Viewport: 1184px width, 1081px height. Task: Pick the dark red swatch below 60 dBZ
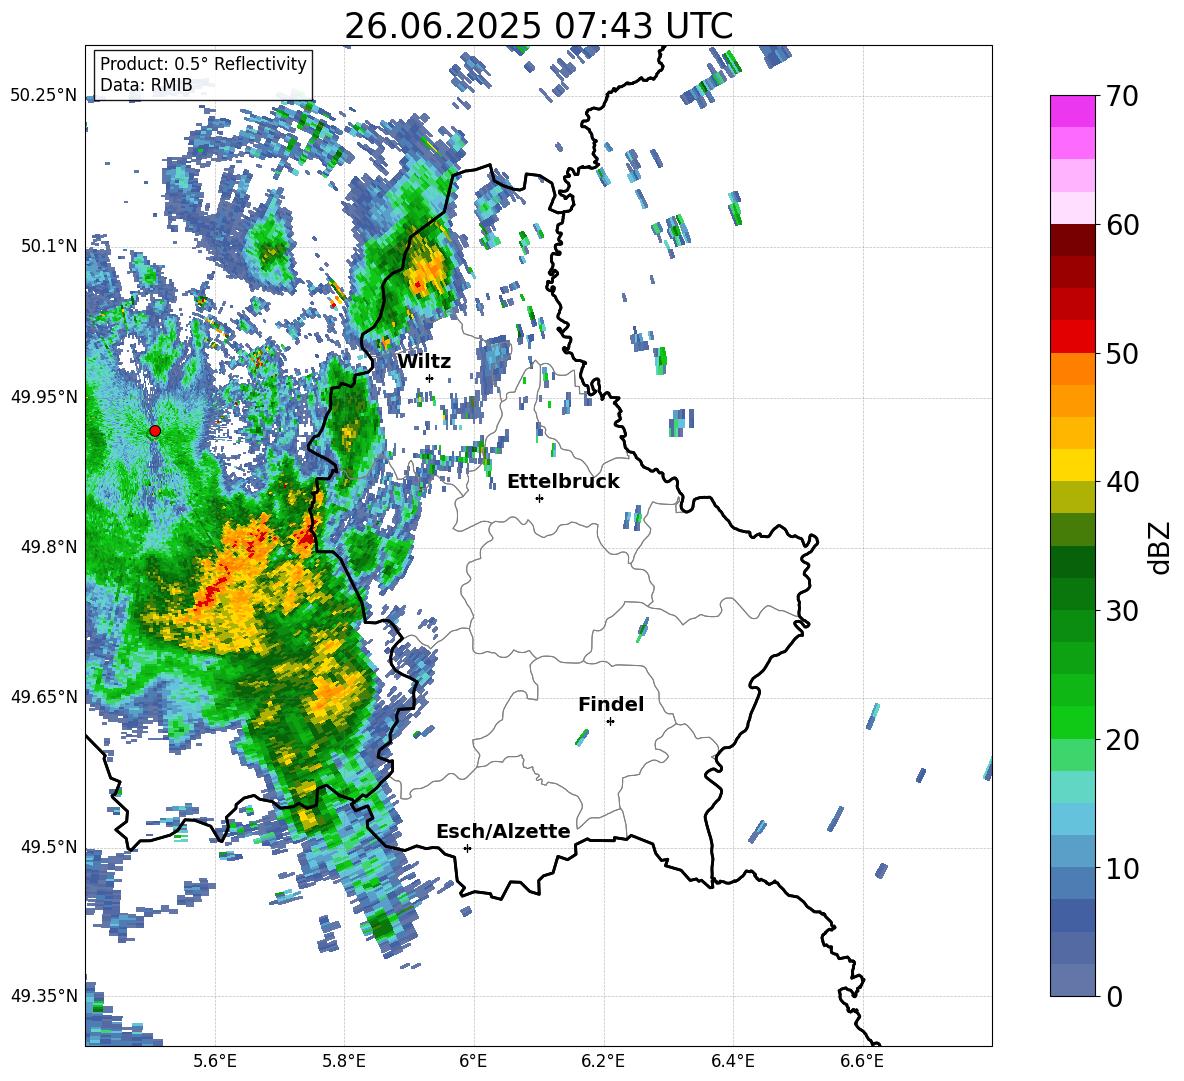(1072, 241)
